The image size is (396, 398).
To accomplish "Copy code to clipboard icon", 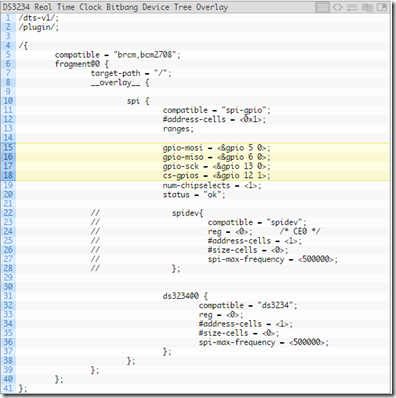I will (x=367, y=7).
